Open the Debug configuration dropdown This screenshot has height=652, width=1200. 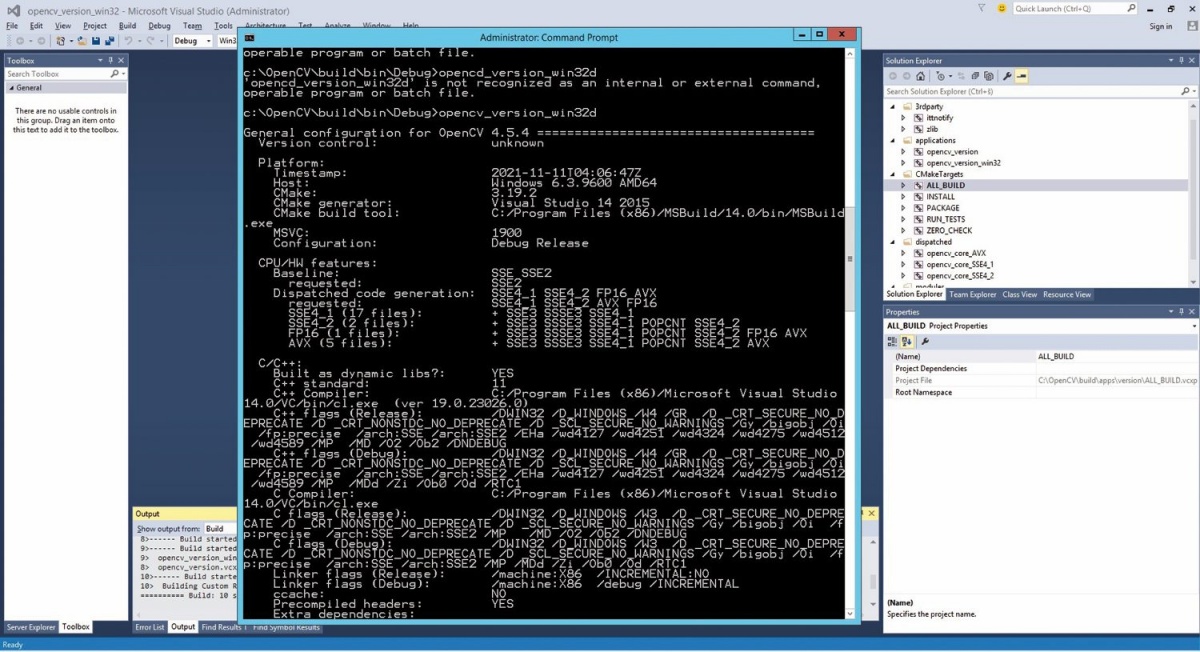click(192, 41)
